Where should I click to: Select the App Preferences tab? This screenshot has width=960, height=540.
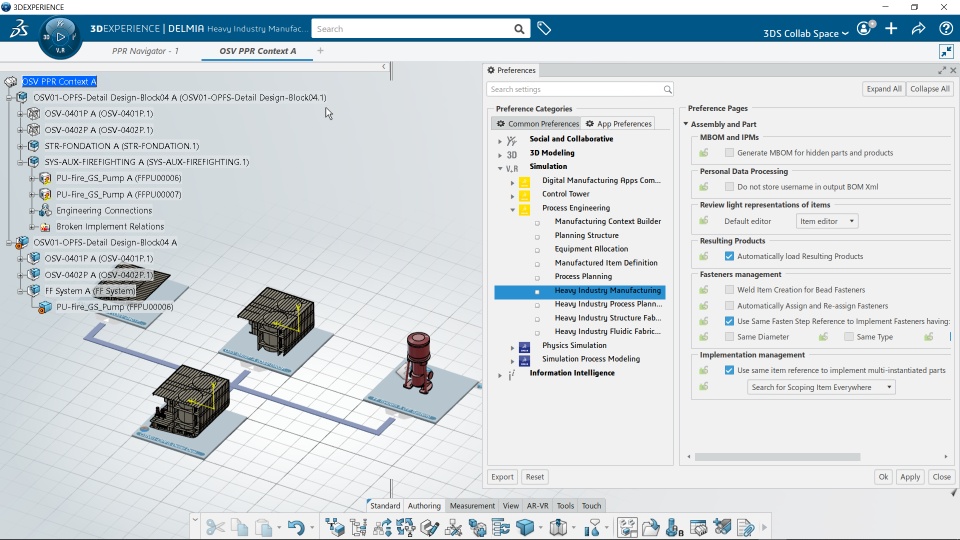point(618,124)
